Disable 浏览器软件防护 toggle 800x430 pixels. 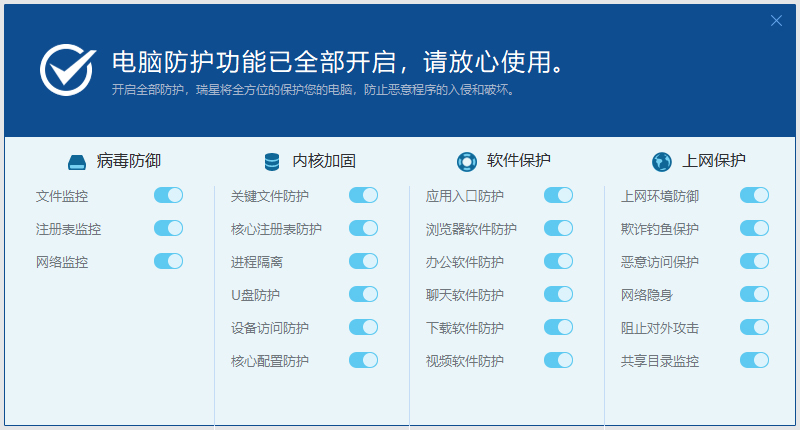tap(558, 229)
